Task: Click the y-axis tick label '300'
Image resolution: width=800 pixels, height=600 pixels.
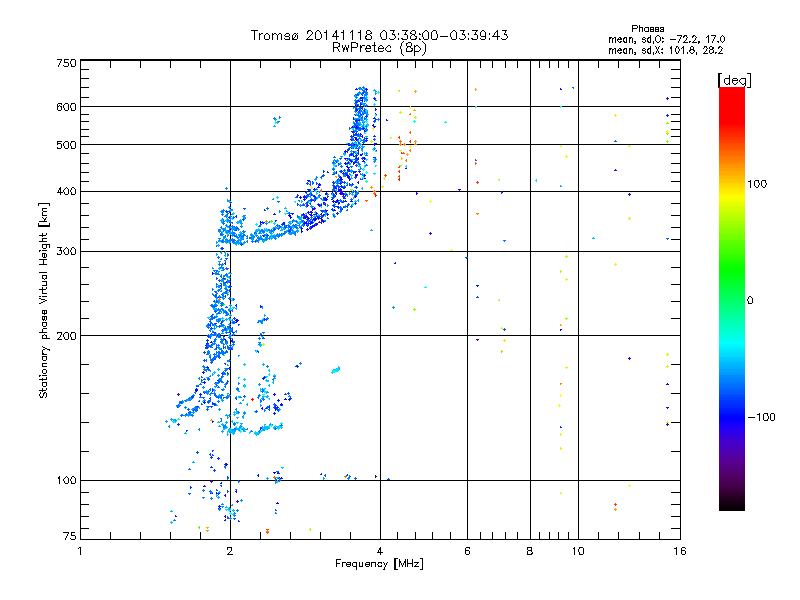Action: coord(66,252)
